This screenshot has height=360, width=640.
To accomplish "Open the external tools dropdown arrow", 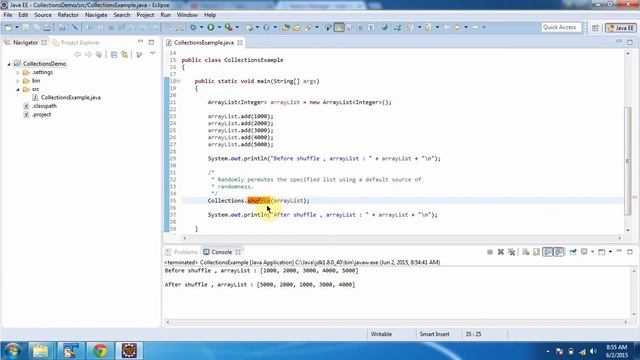I will pos(237,28).
